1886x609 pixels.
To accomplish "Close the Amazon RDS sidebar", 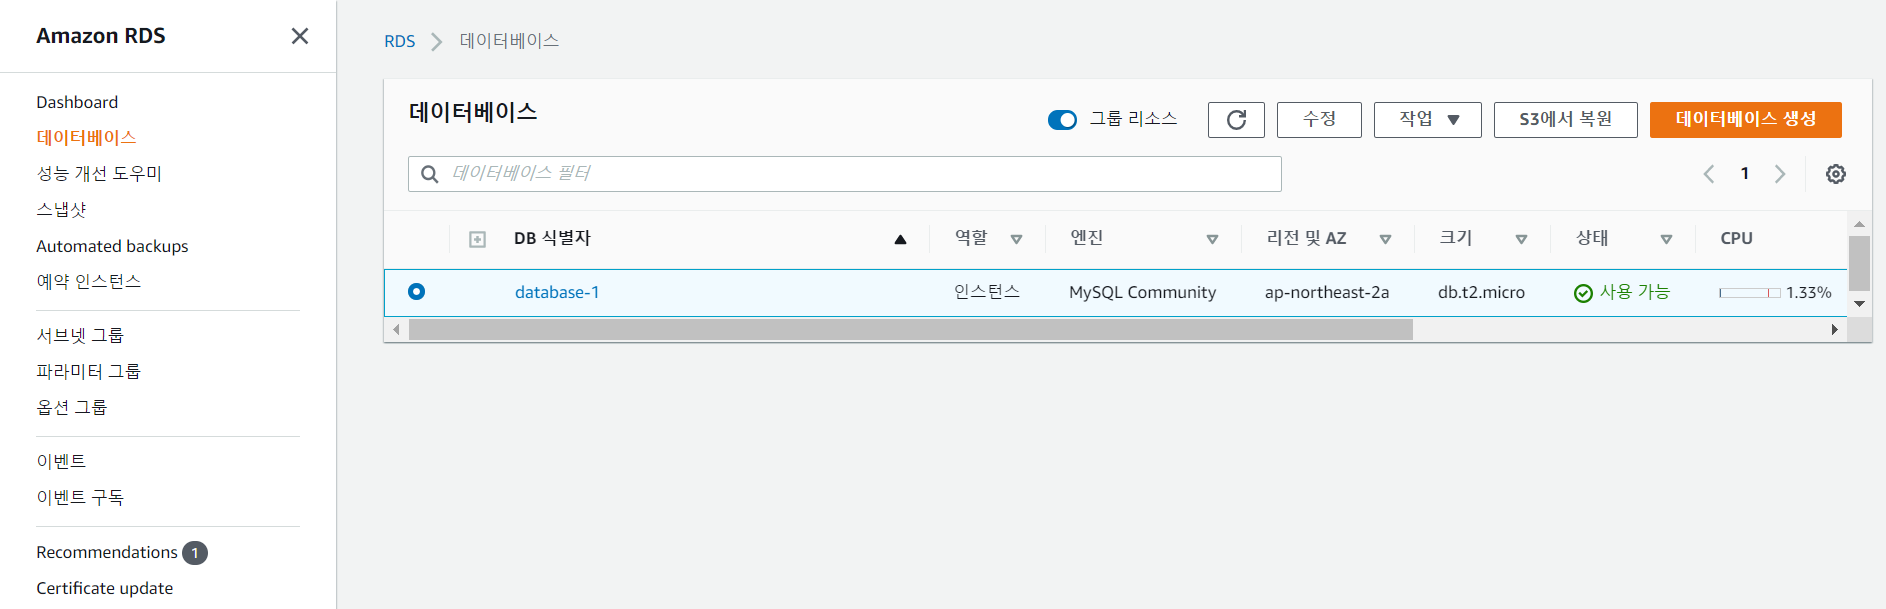I will tap(299, 36).
